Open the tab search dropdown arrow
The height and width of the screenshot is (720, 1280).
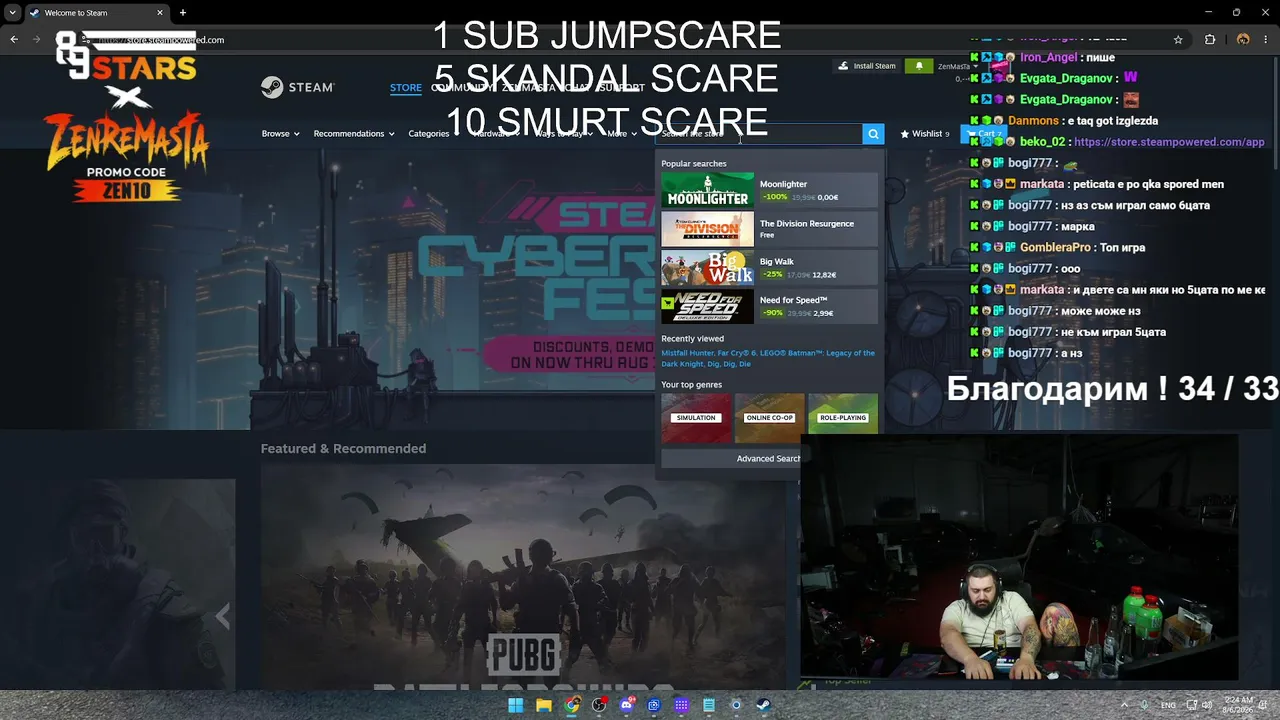tap(12, 13)
